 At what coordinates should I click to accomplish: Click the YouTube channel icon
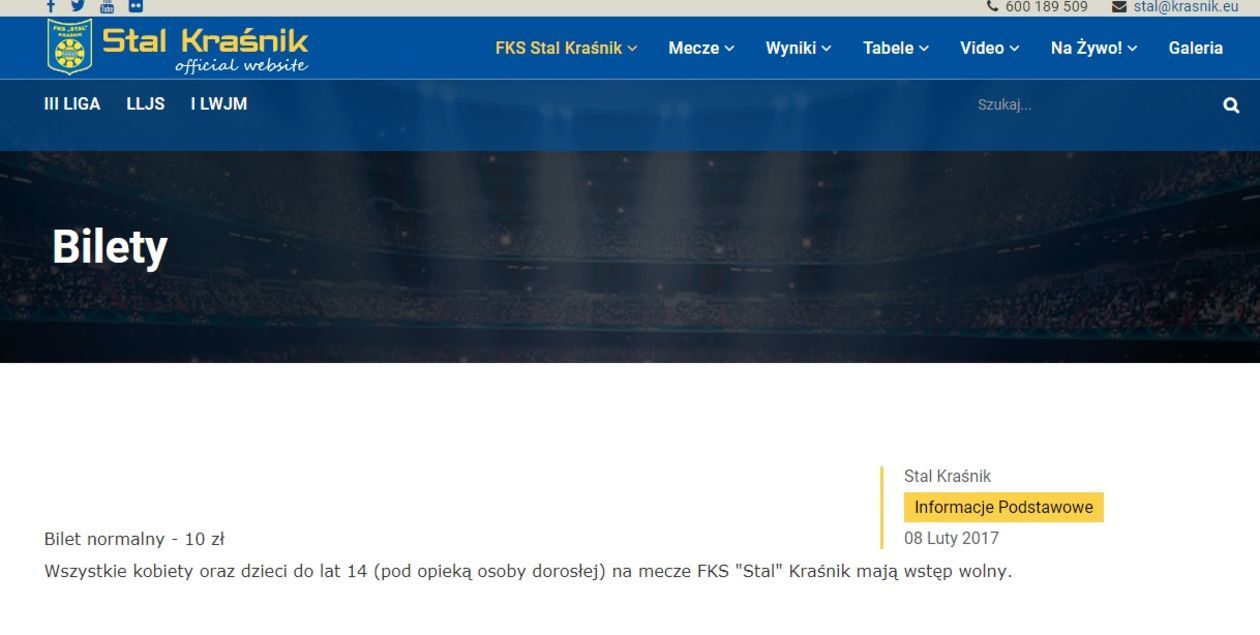point(107,6)
